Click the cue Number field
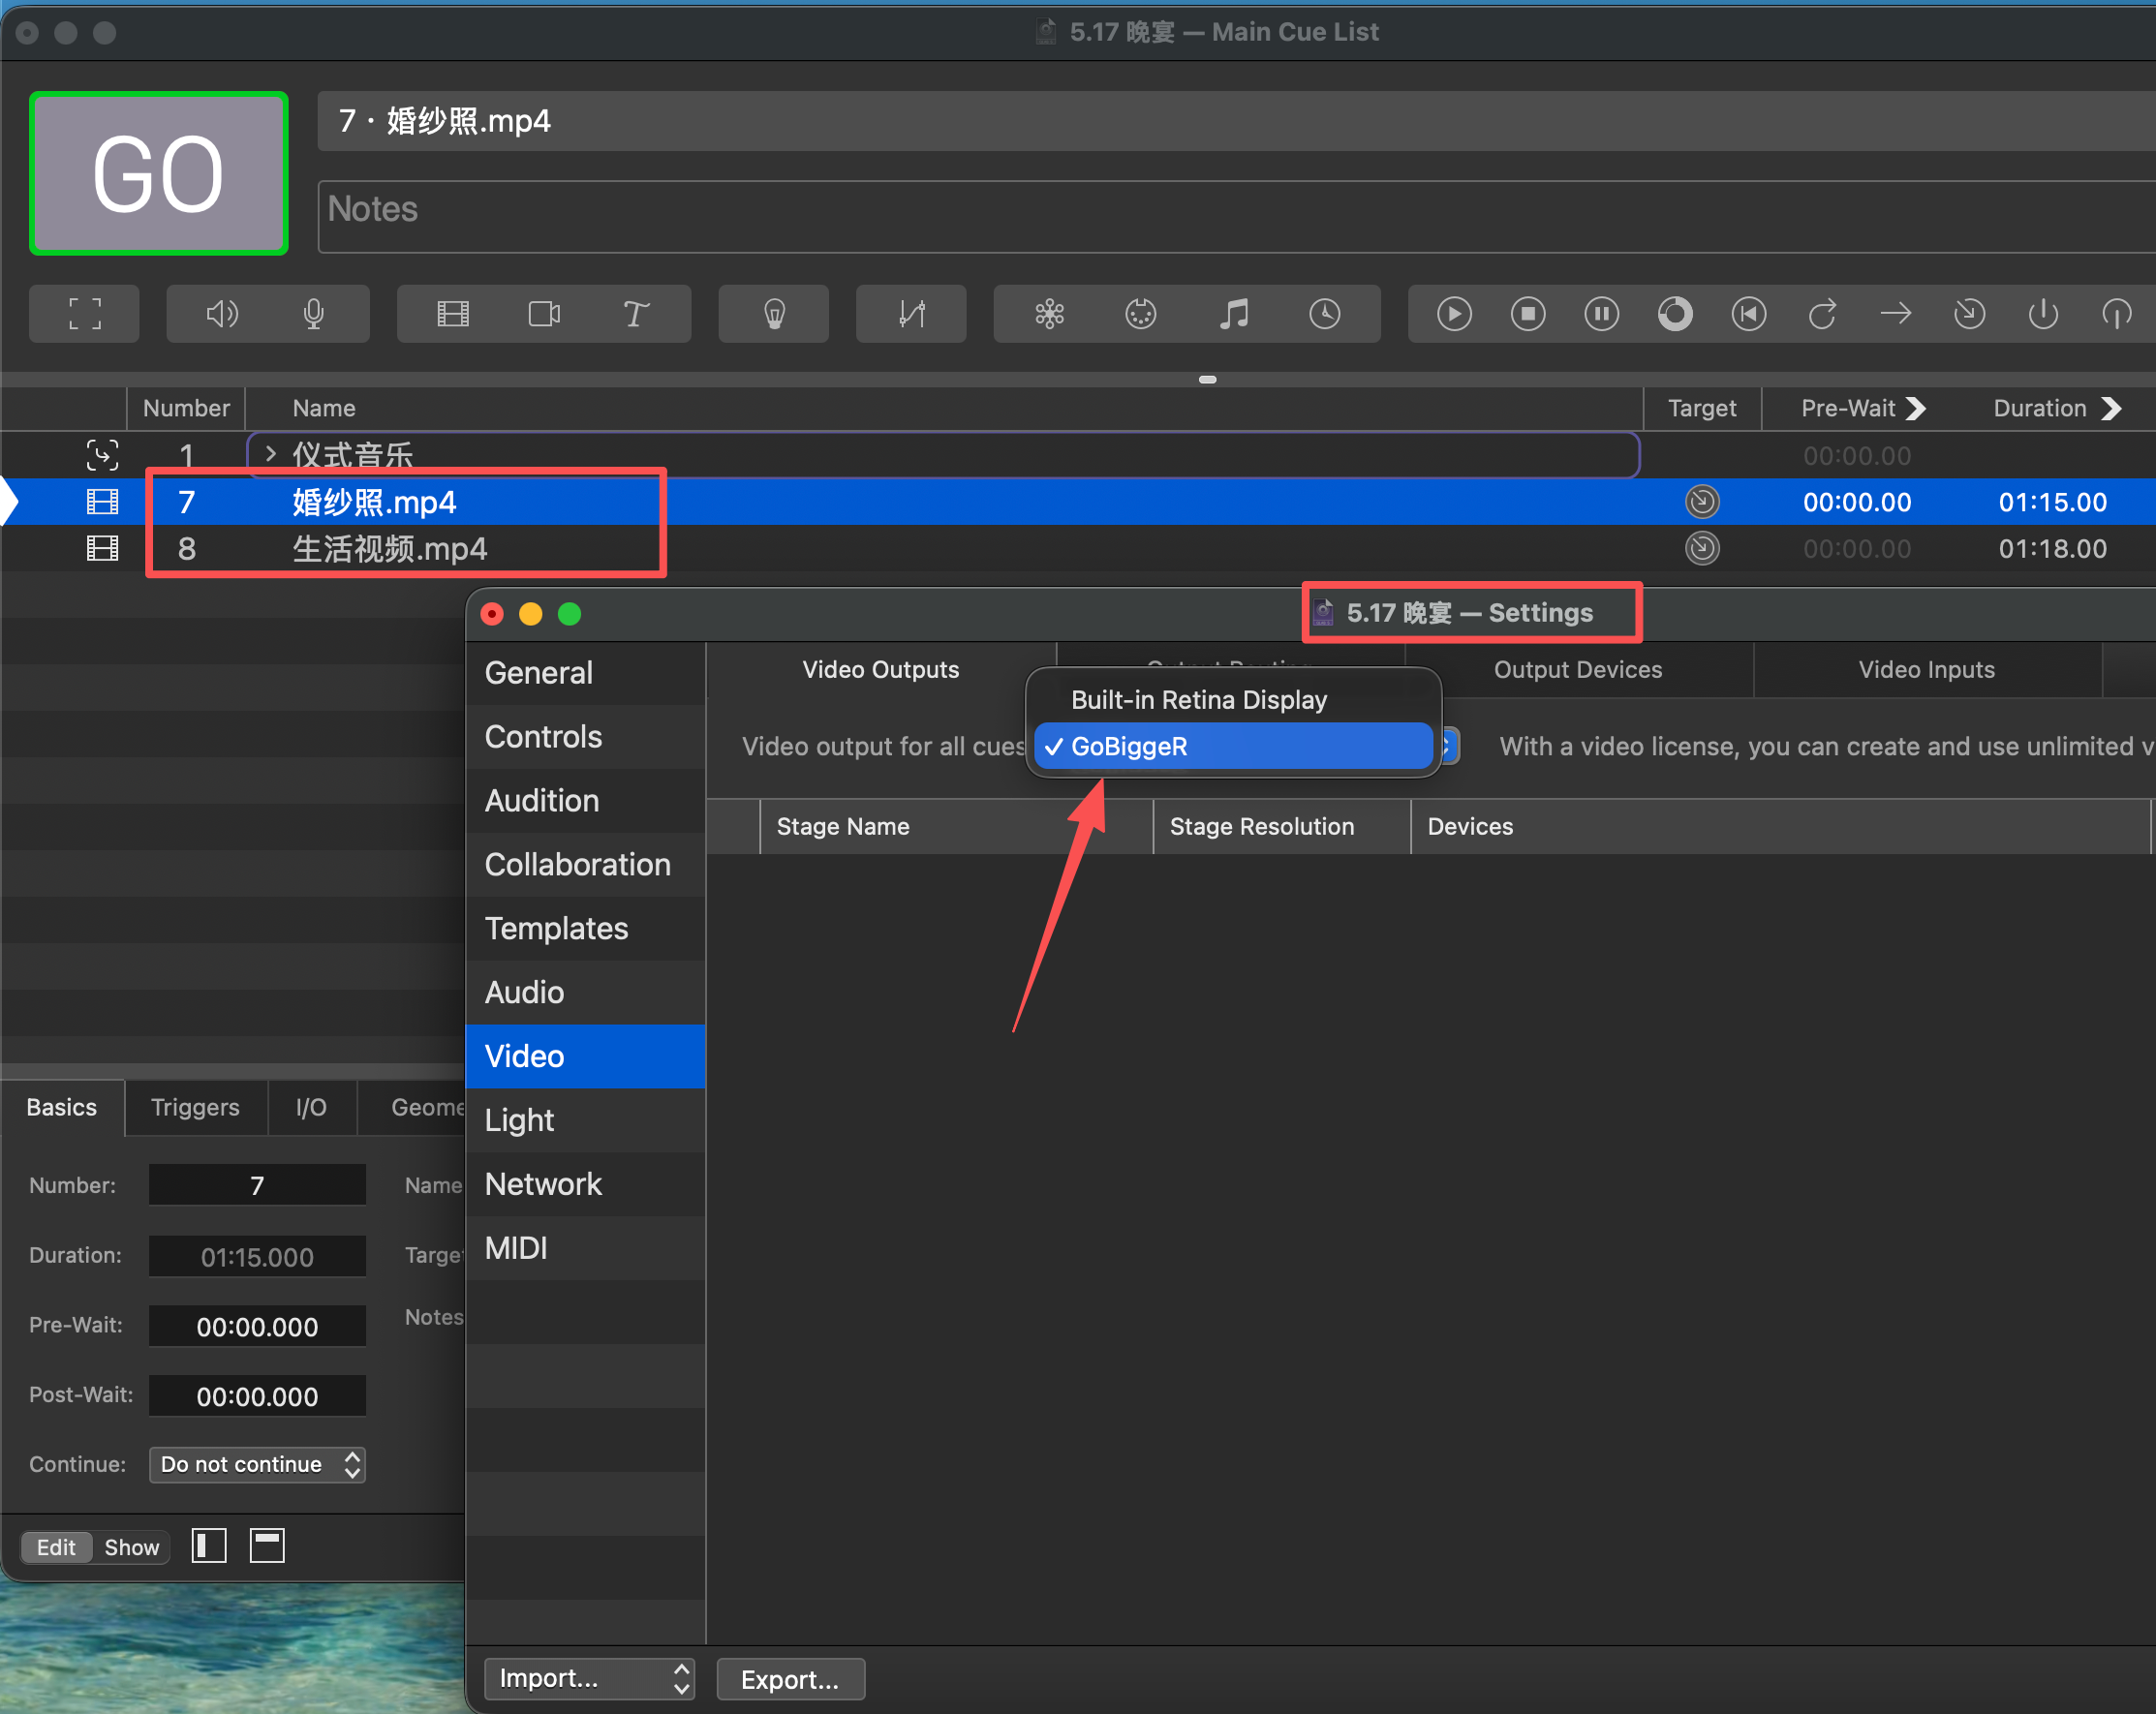The image size is (2156, 1714). (x=257, y=1185)
